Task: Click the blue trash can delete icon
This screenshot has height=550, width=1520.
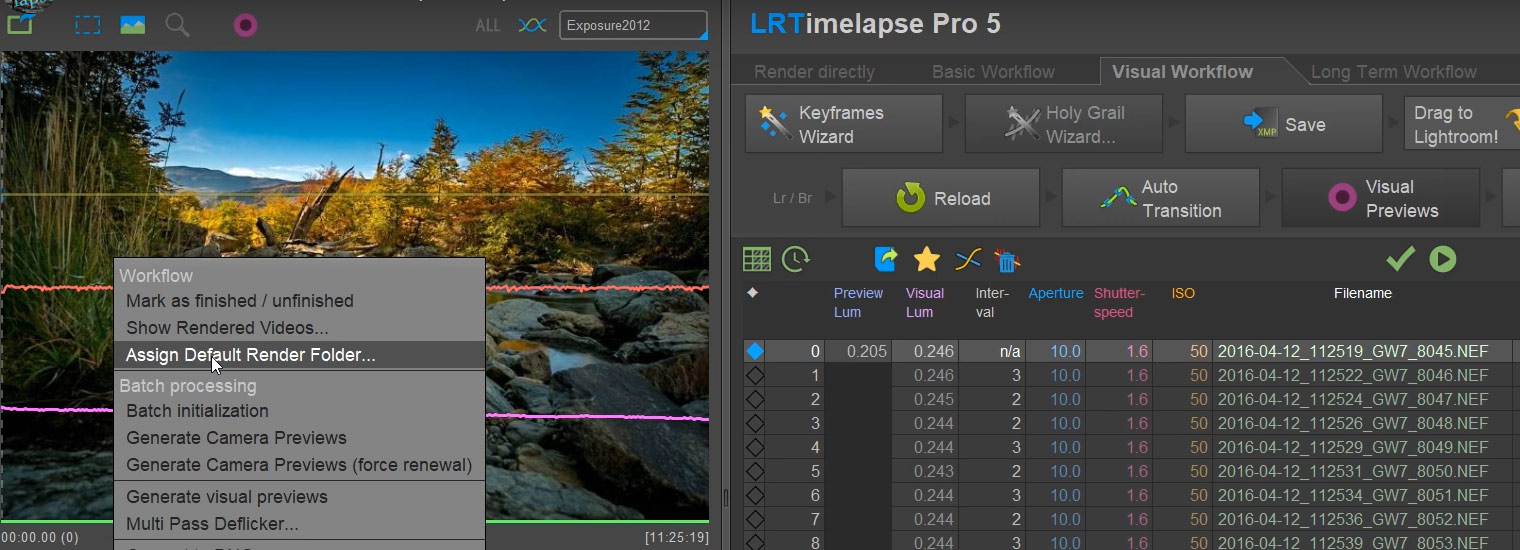Action: click(1007, 260)
